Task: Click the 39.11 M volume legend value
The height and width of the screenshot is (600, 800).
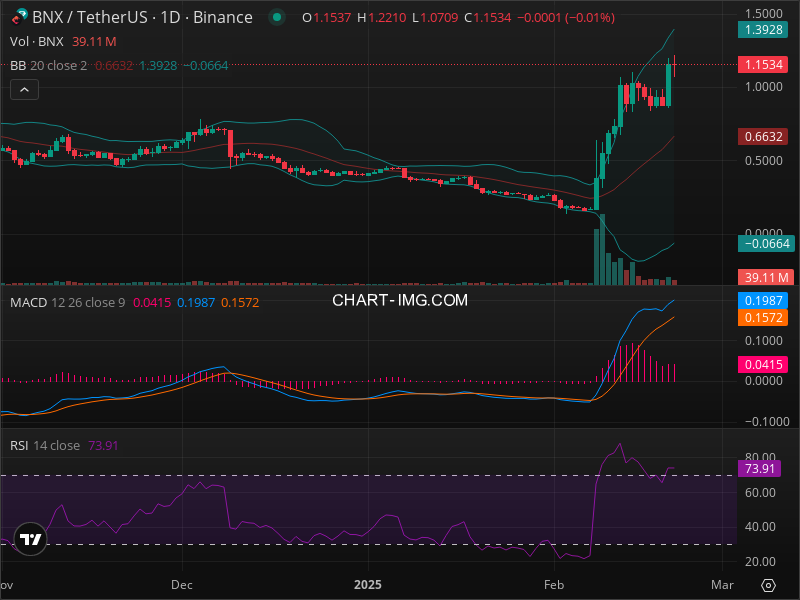Action: coord(94,41)
